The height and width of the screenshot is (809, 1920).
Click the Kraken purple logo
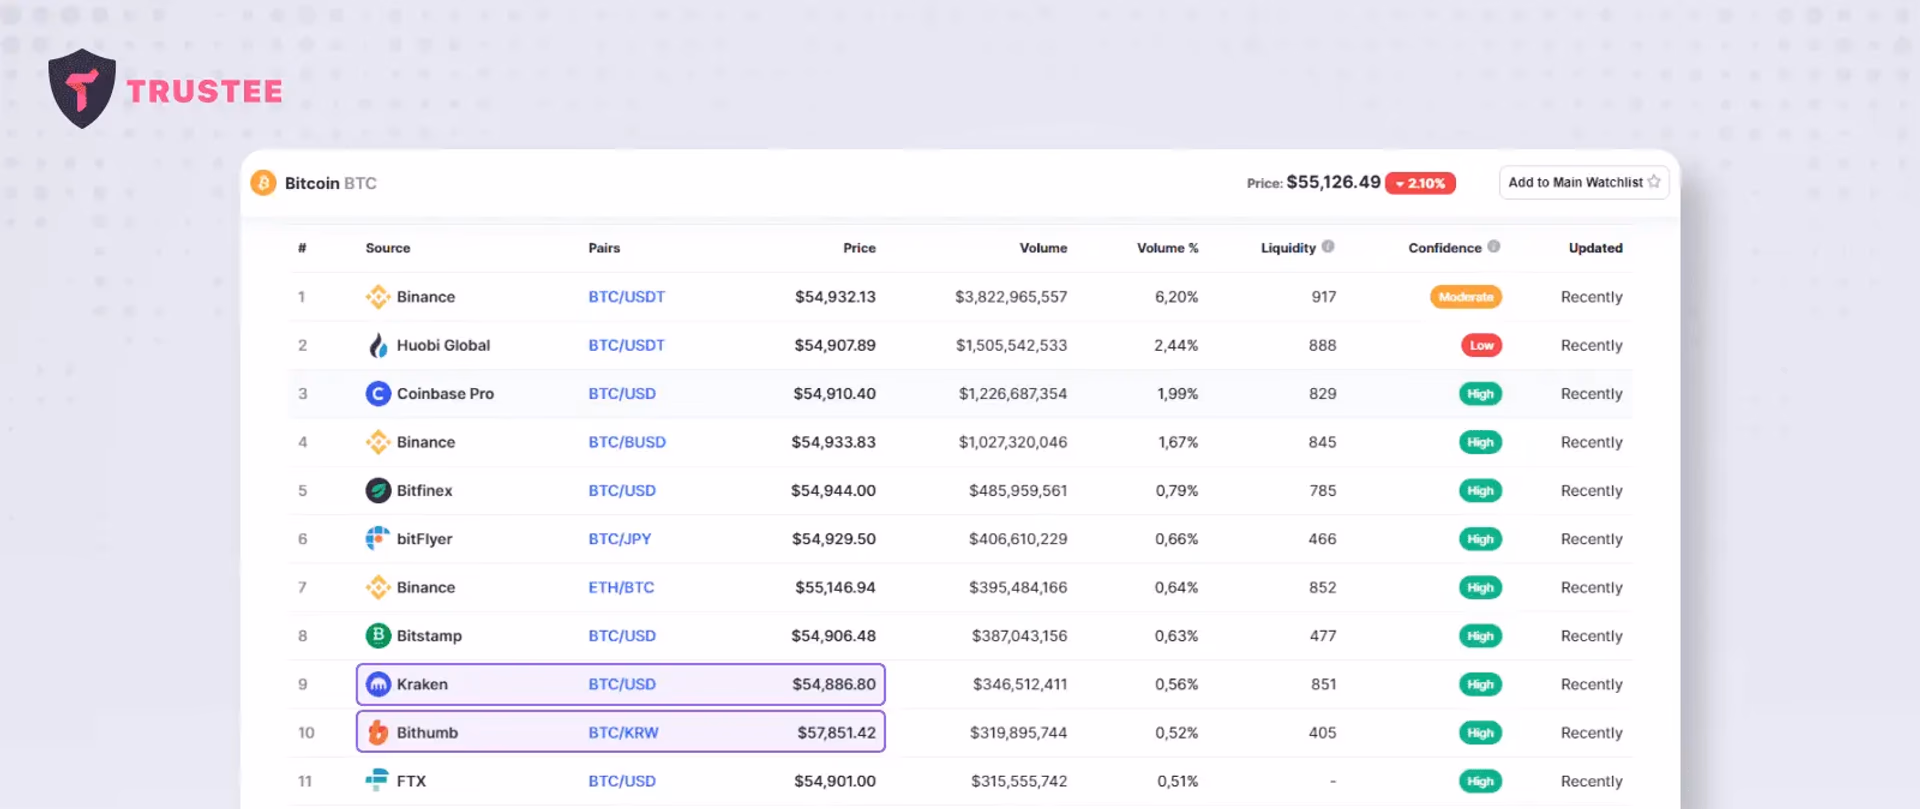point(378,684)
